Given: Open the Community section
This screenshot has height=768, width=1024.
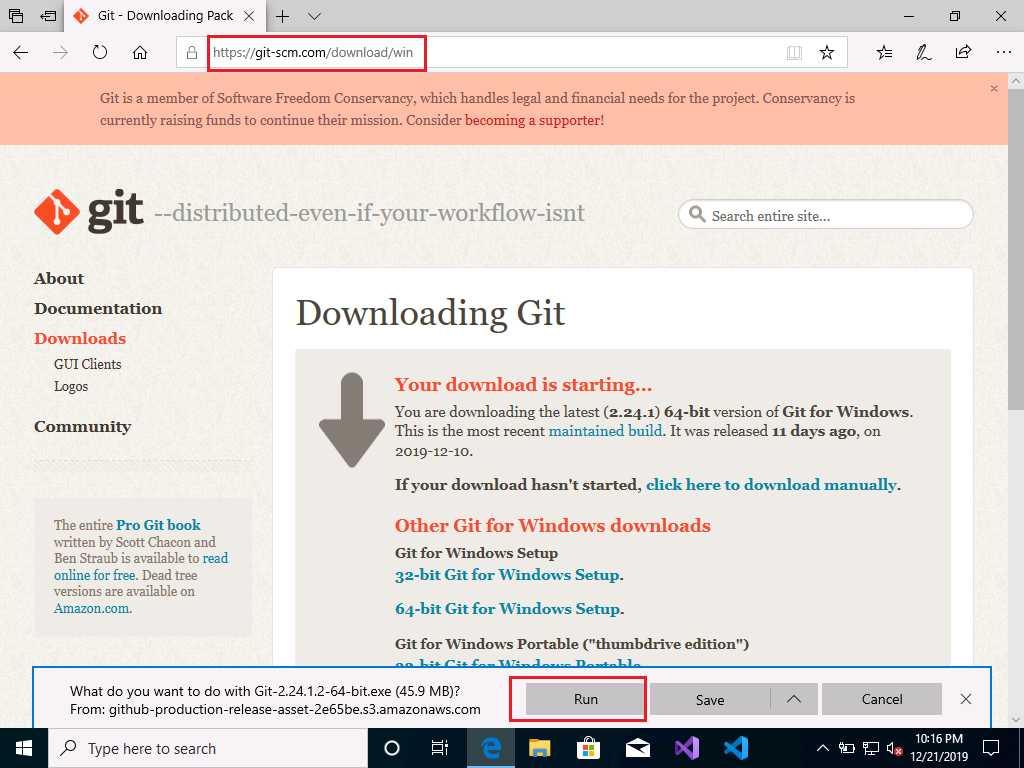Looking at the screenshot, I should pos(82,426).
